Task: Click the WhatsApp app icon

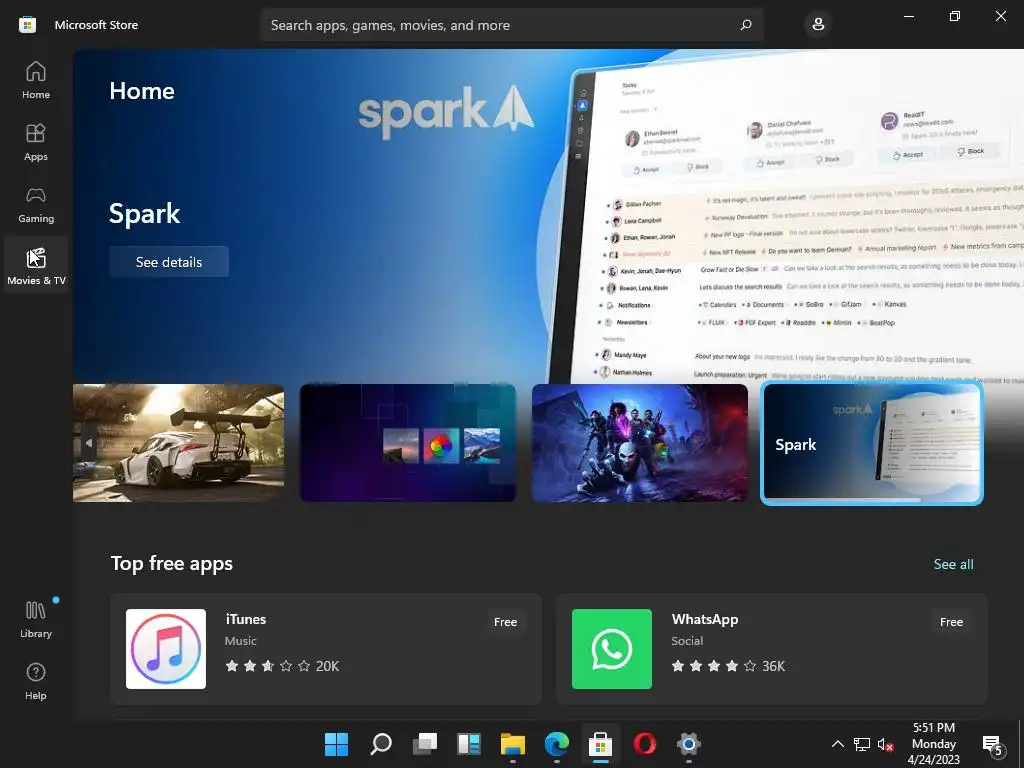Action: pos(612,648)
